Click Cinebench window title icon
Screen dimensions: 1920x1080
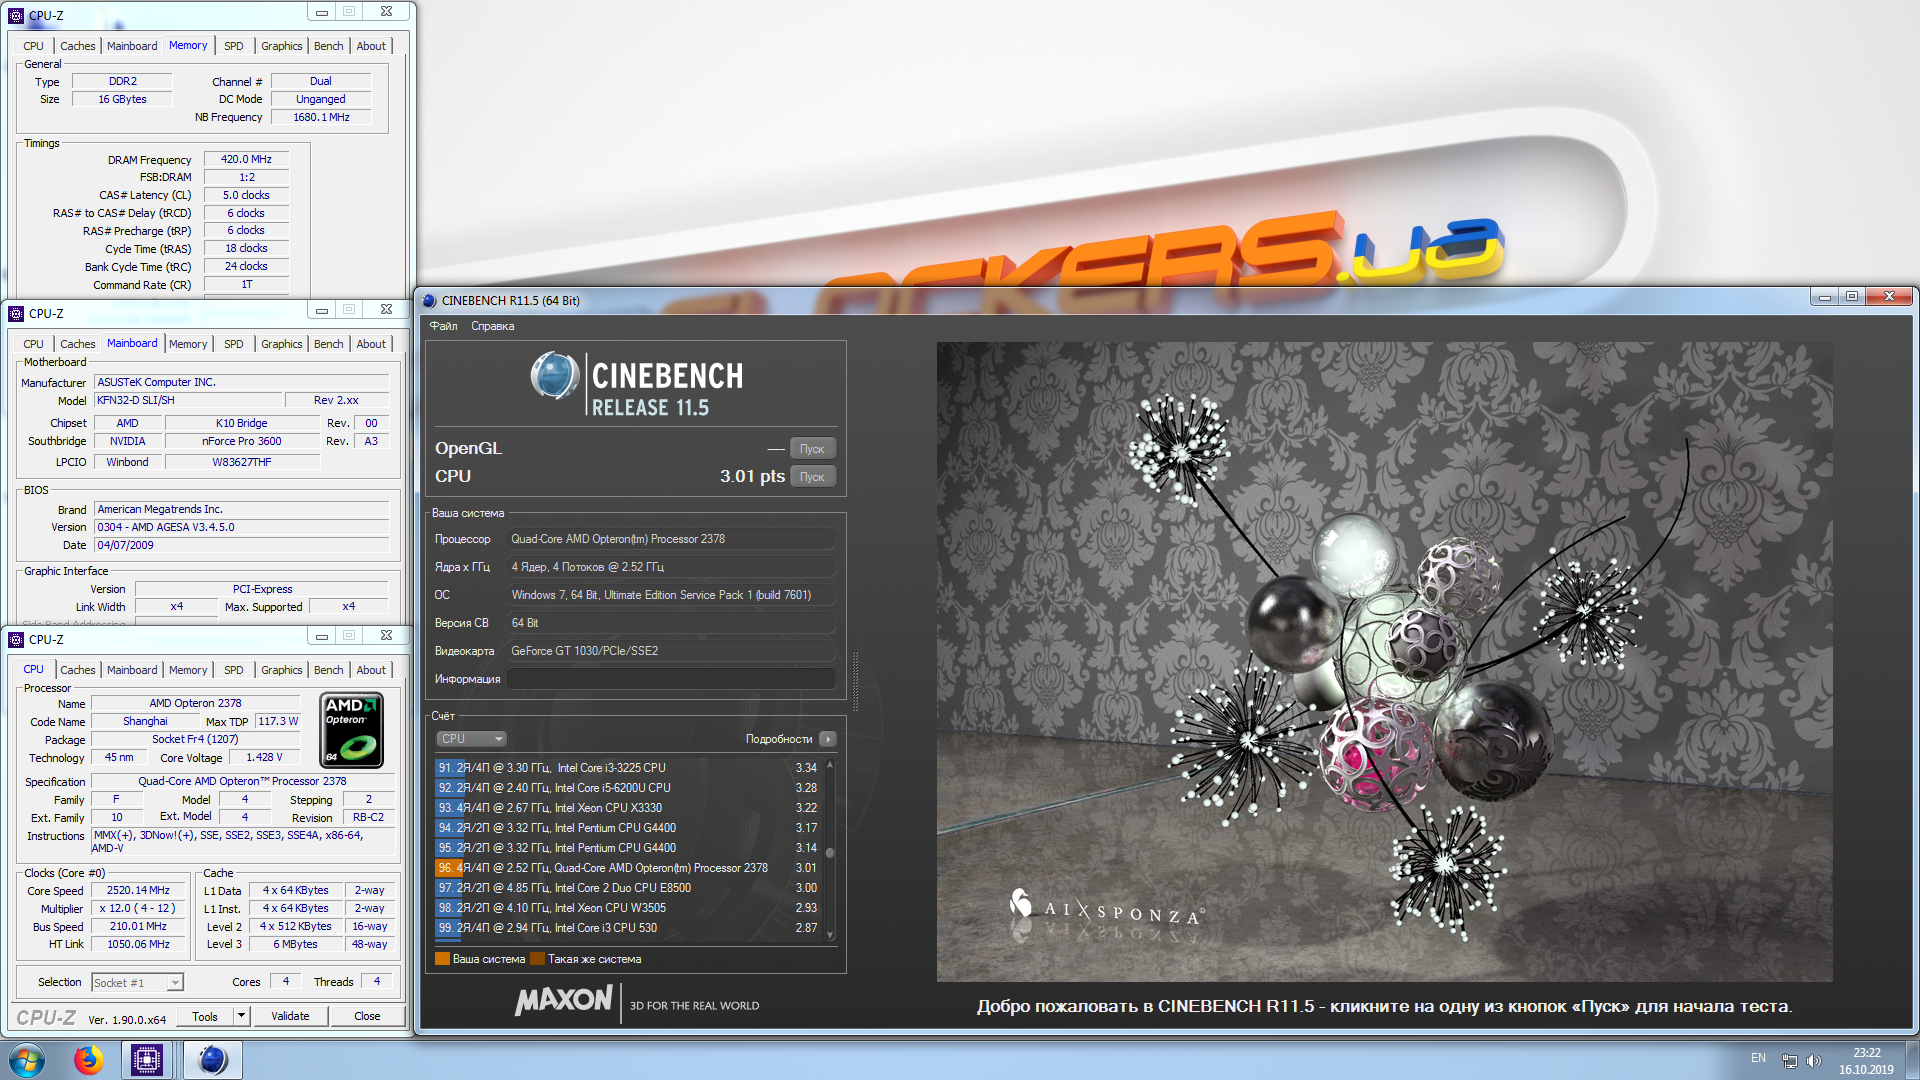[x=429, y=300]
